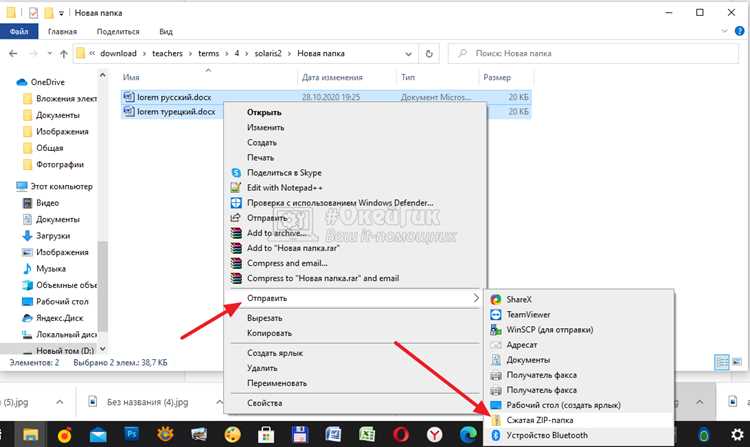Switch to the Поделиться ribbon tab
750x447 pixels.
[118, 32]
